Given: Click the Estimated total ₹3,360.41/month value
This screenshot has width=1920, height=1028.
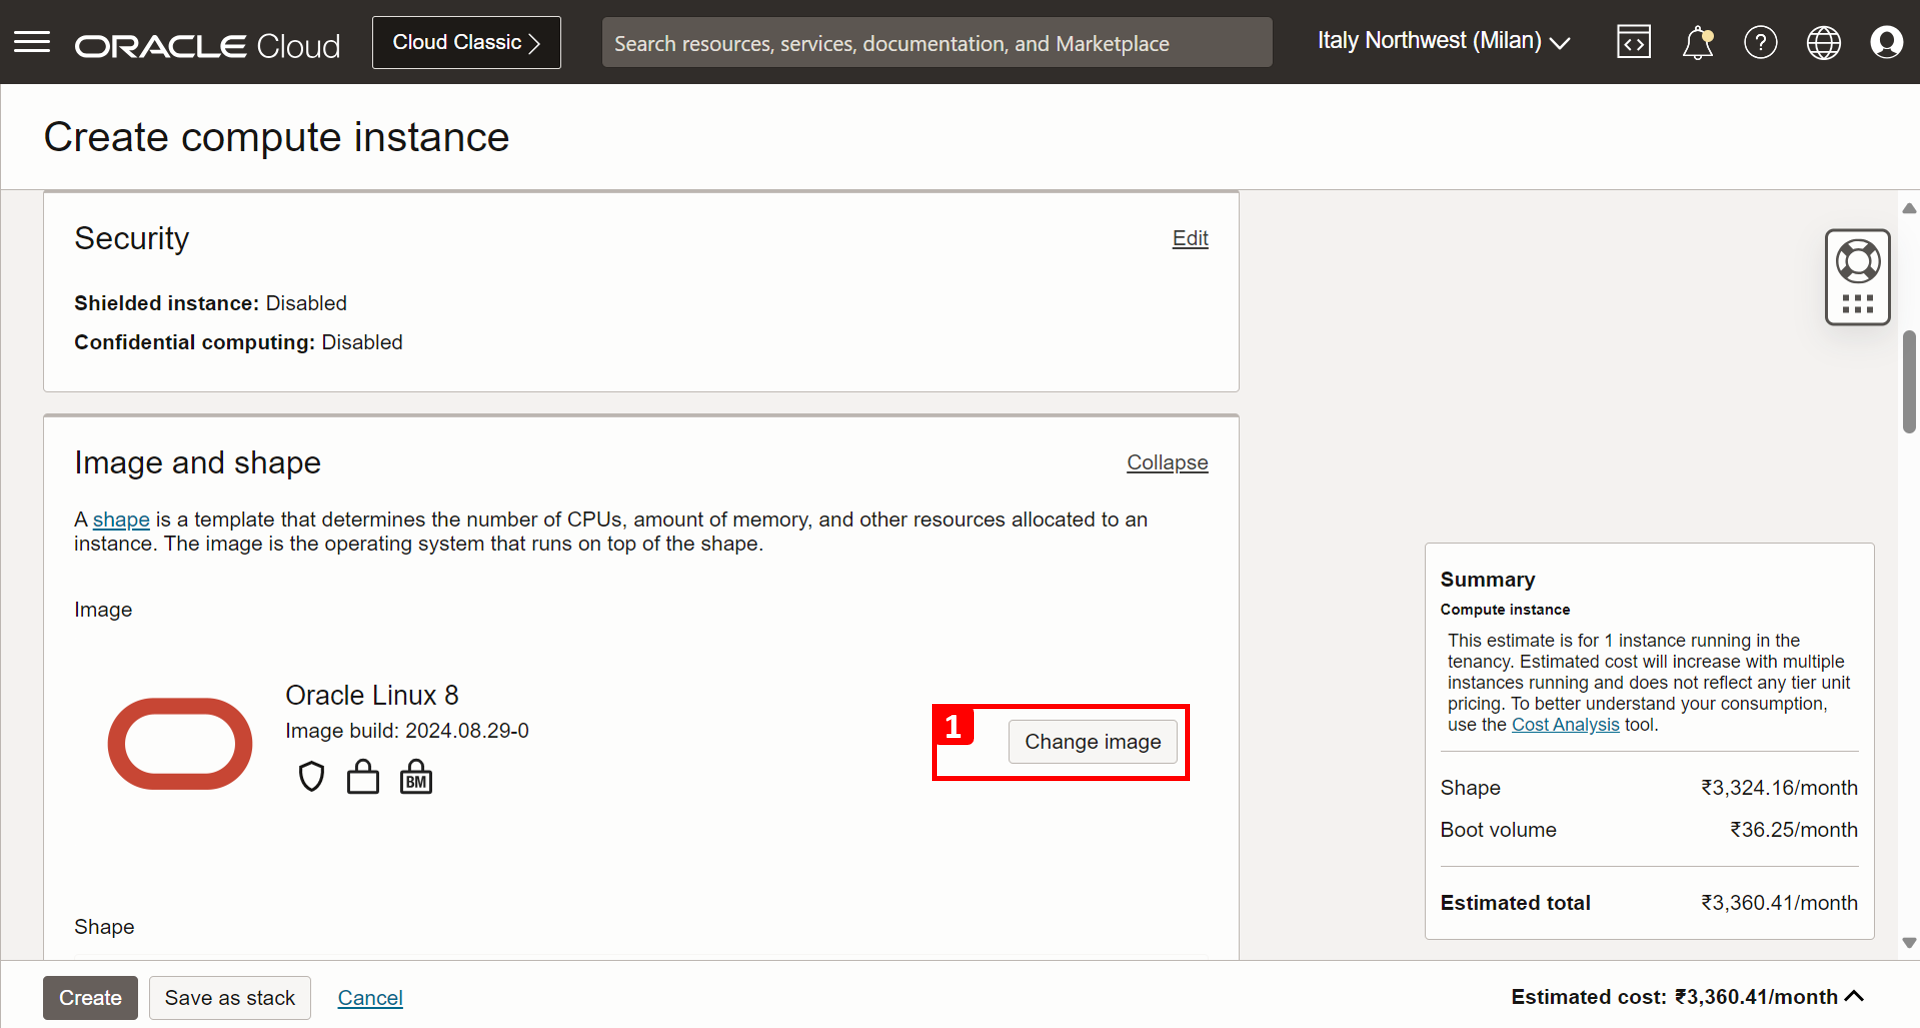Looking at the screenshot, I should (x=1779, y=903).
